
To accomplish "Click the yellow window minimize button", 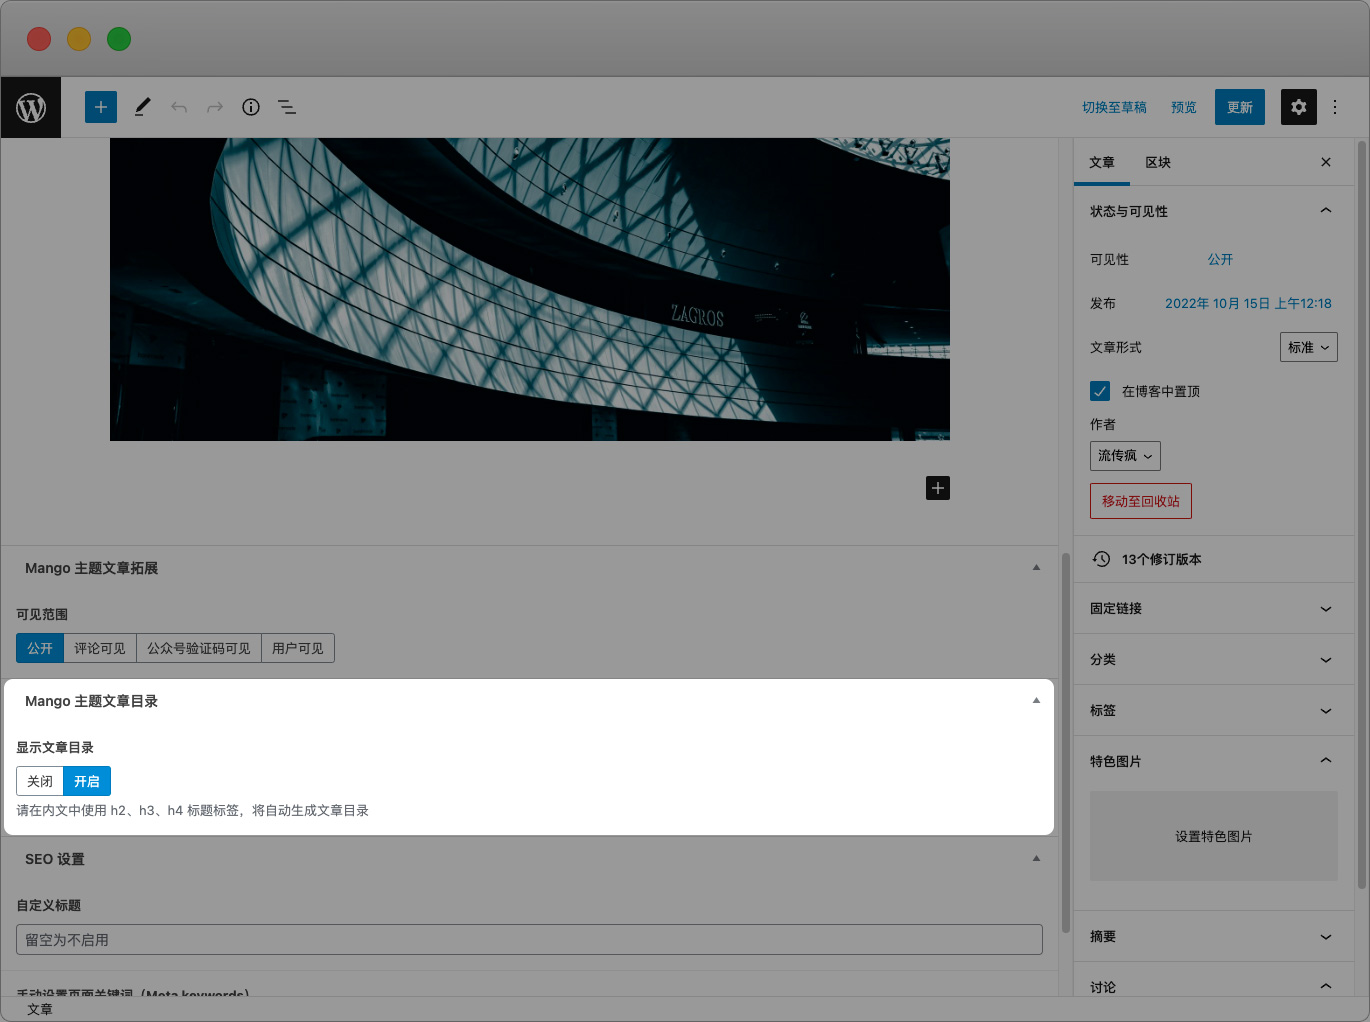I will click(x=79, y=39).
